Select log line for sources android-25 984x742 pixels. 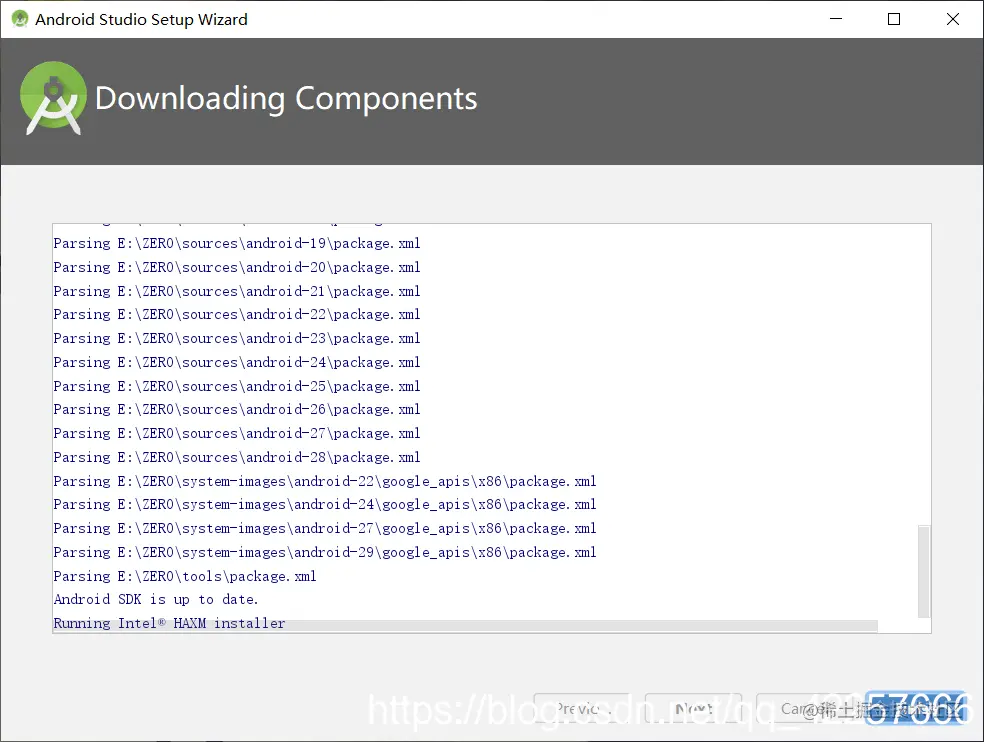click(x=237, y=386)
